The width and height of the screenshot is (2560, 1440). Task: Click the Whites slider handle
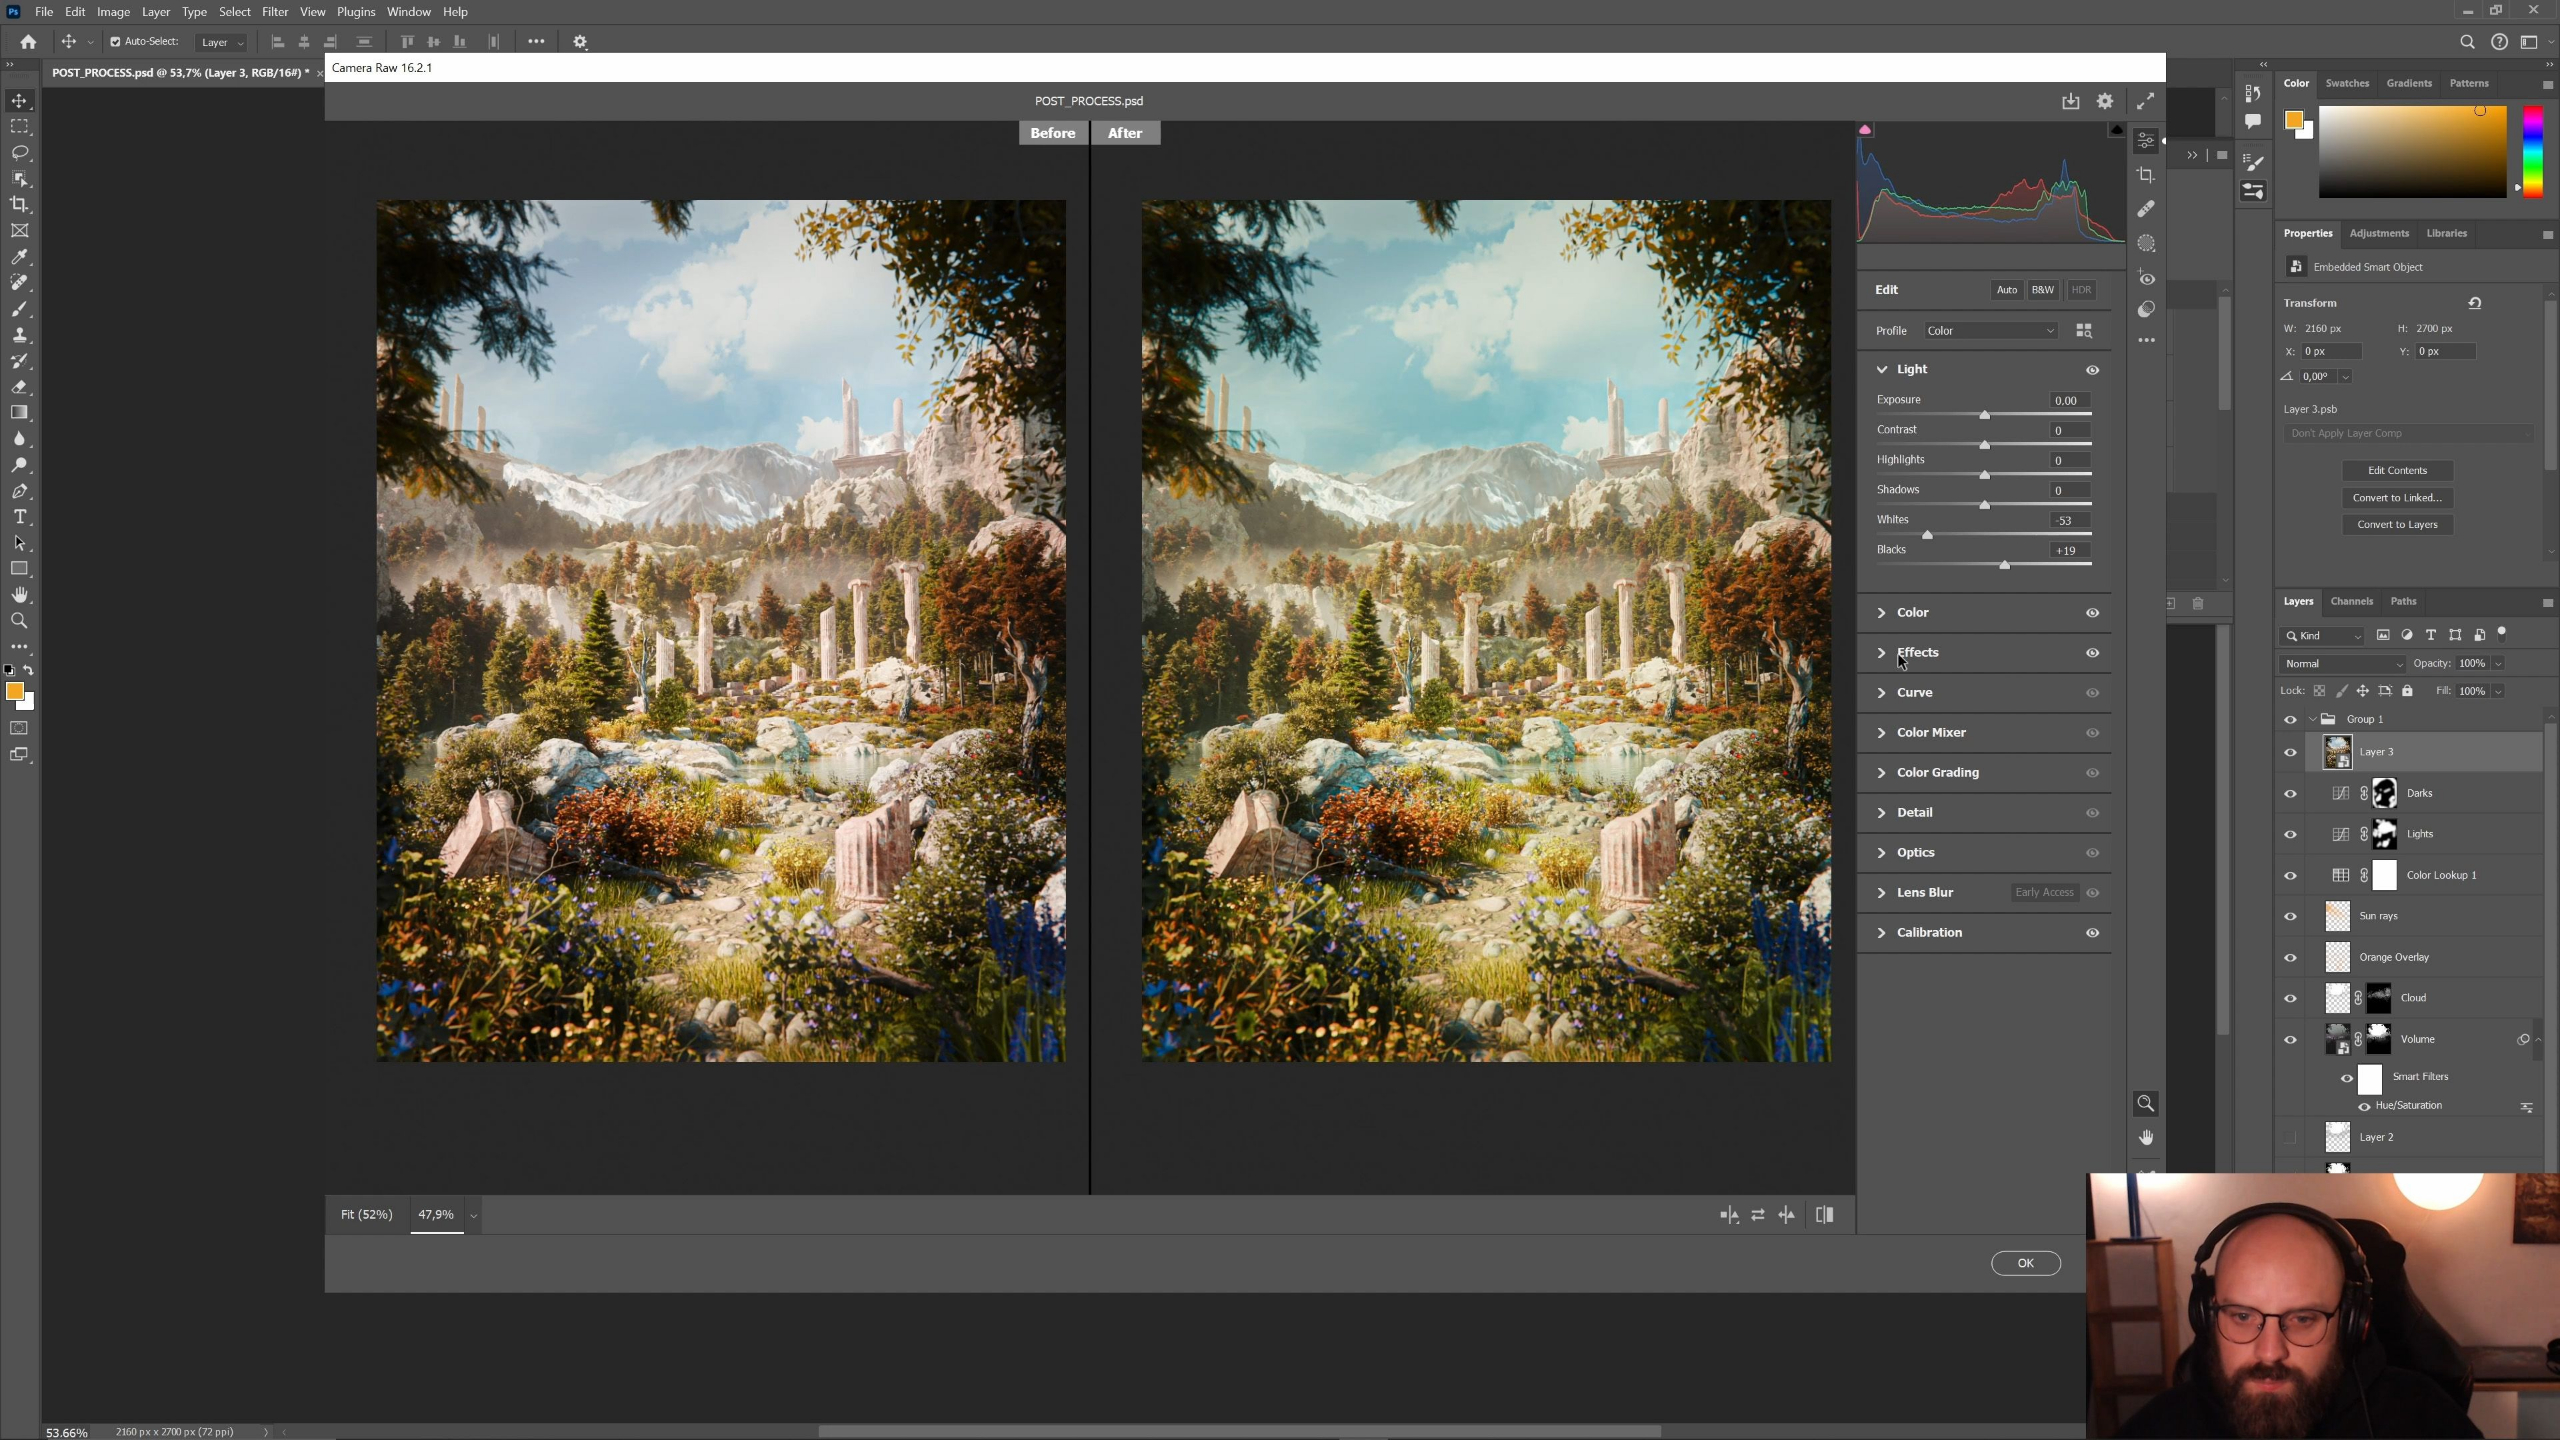tap(1927, 535)
